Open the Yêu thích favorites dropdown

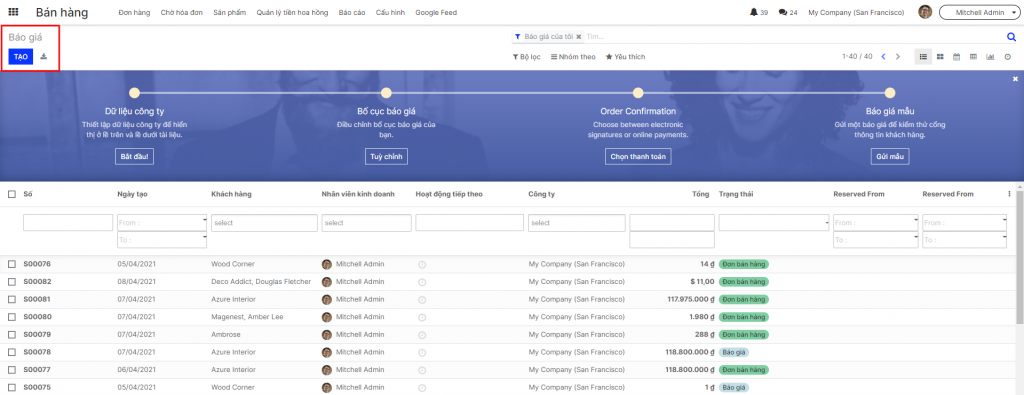point(625,57)
